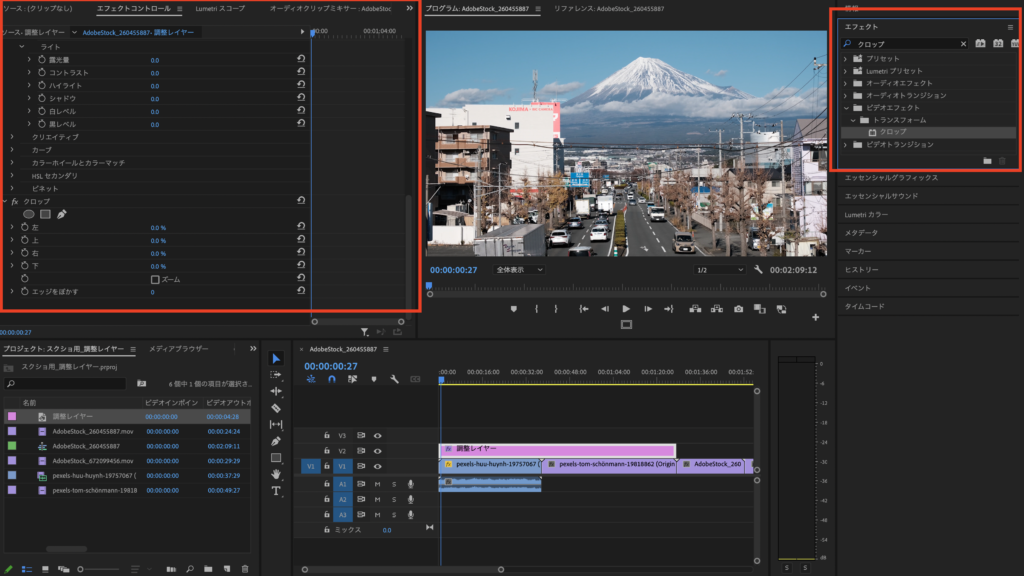1024x576 pixels.
Task: Hide track V2 with its eye icon
Action: point(378,451)
